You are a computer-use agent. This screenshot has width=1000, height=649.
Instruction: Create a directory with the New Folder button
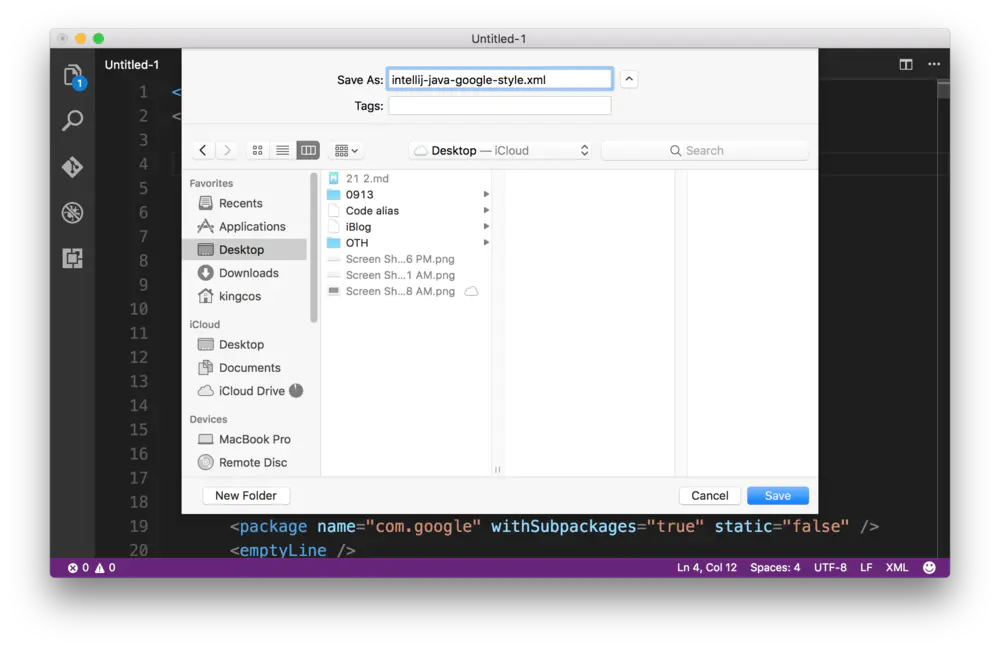245,495
